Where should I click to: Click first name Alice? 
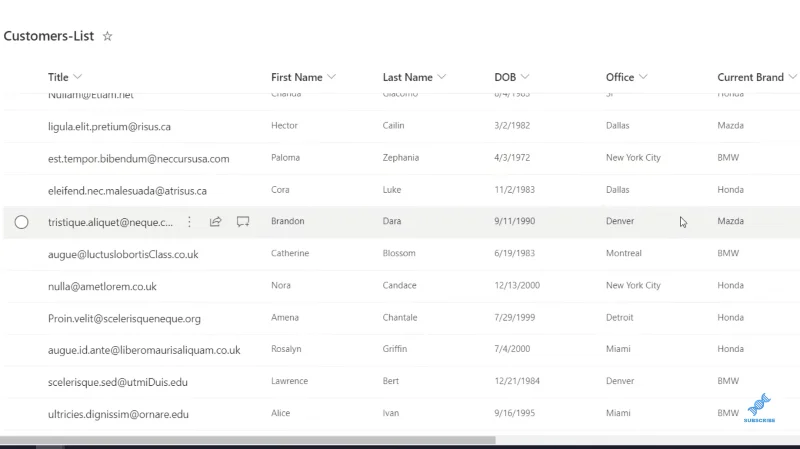click(281, 413)
